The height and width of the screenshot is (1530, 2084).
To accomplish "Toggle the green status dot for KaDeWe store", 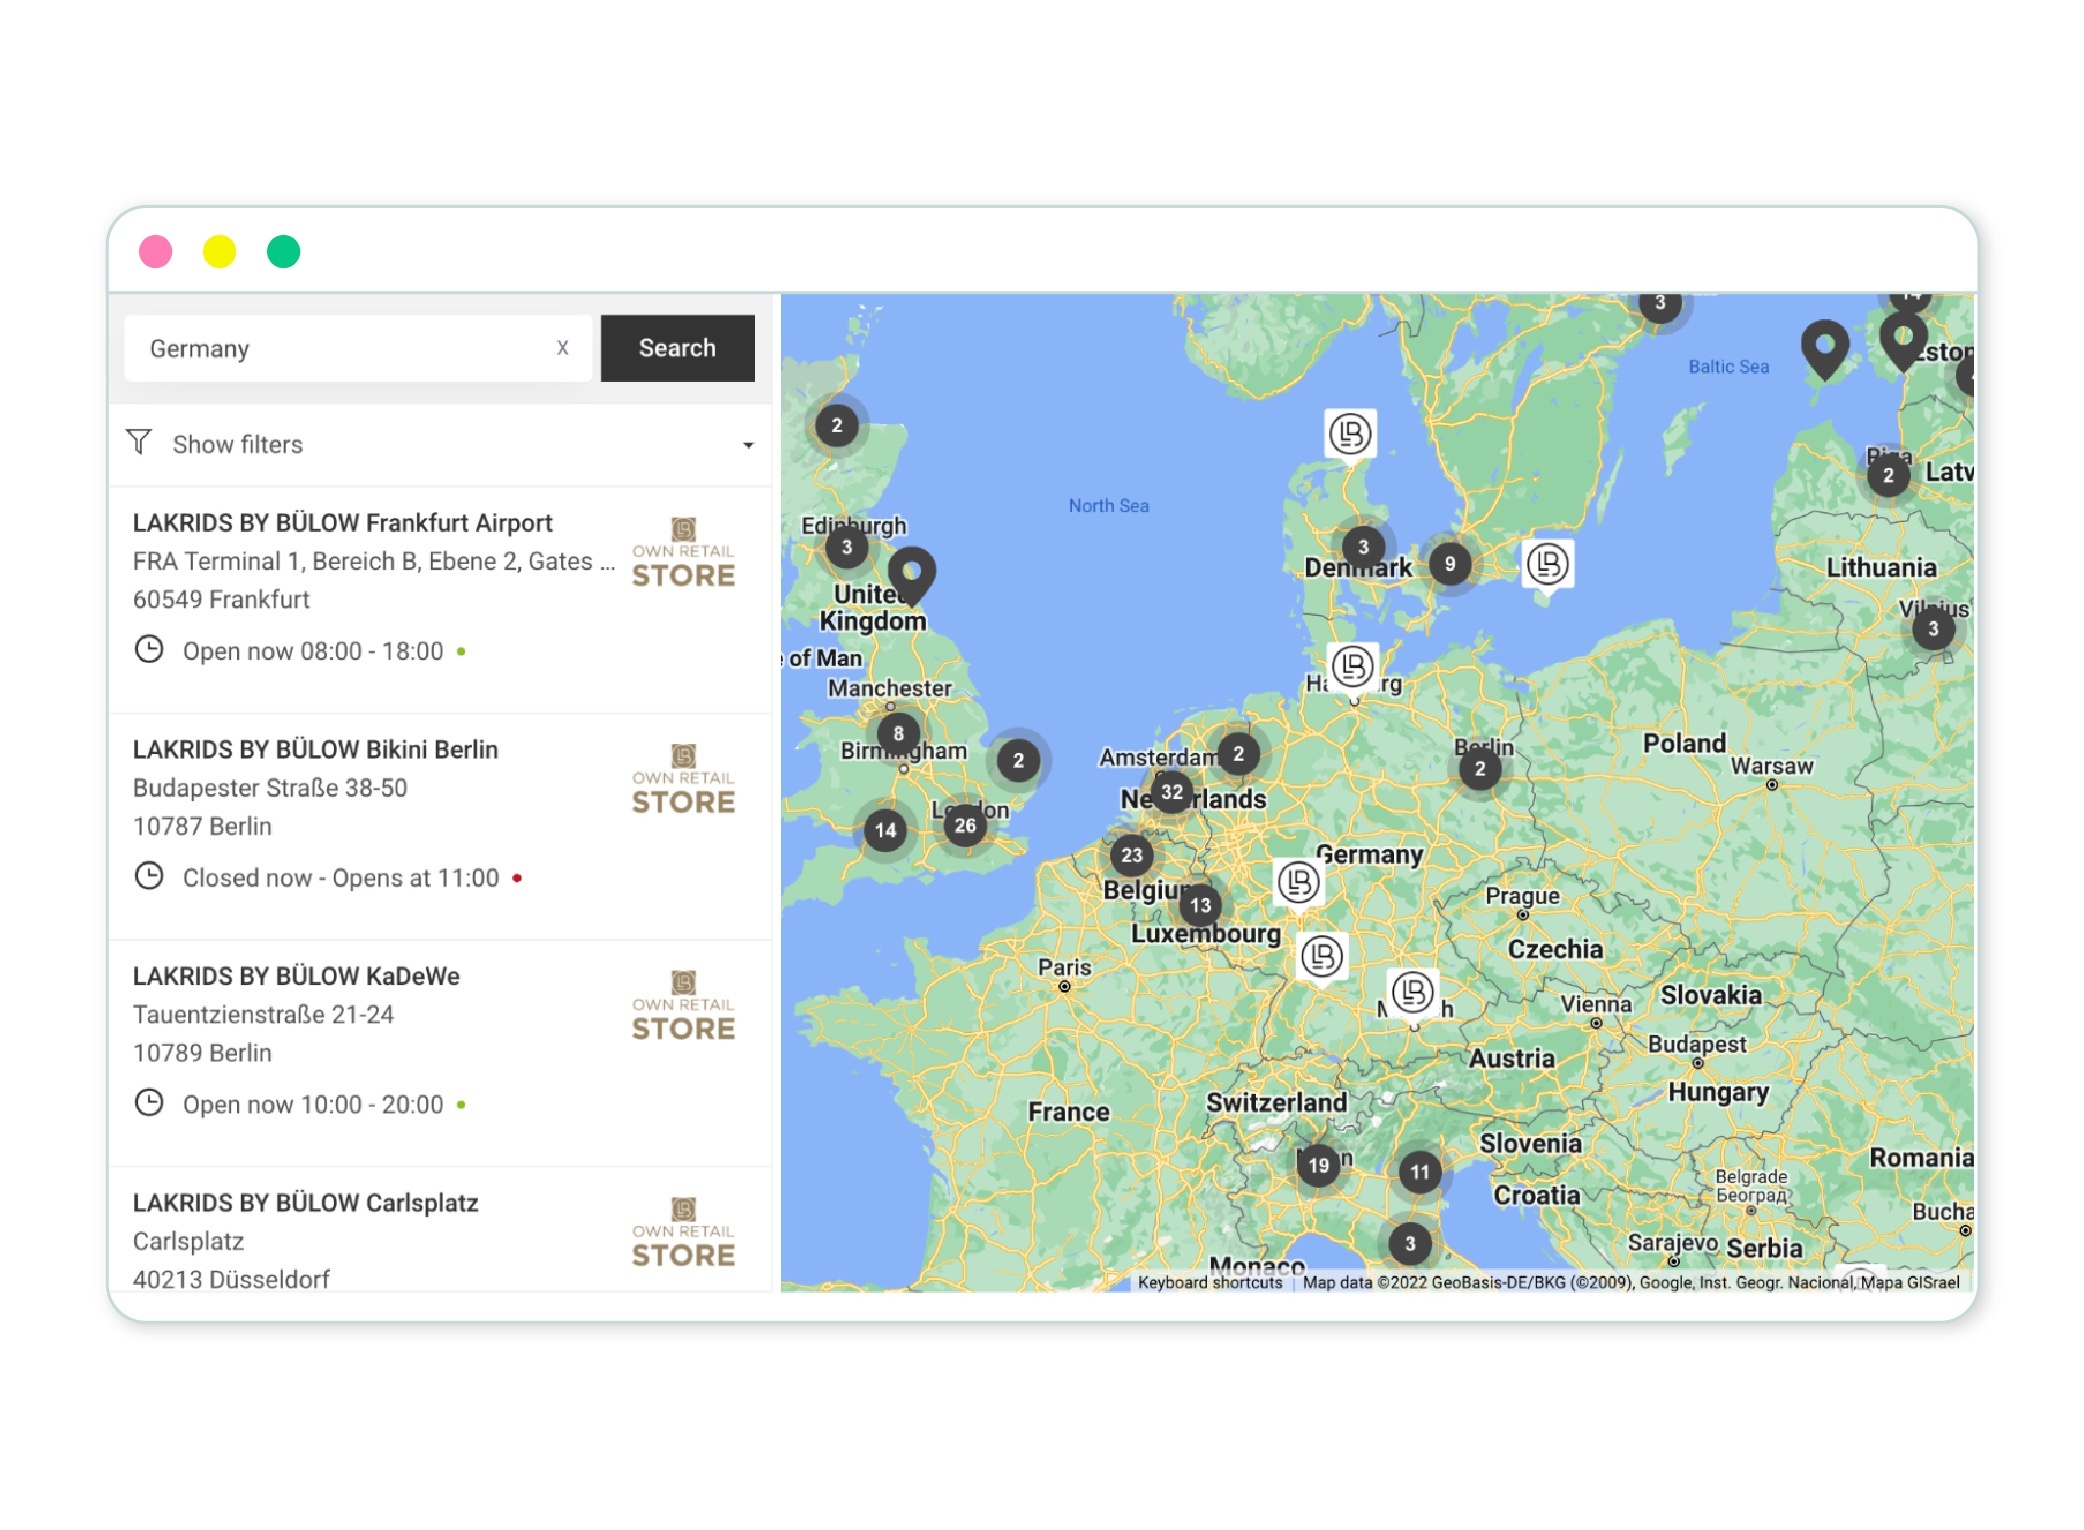I will pyautogui.click(x=461, y=1105).
